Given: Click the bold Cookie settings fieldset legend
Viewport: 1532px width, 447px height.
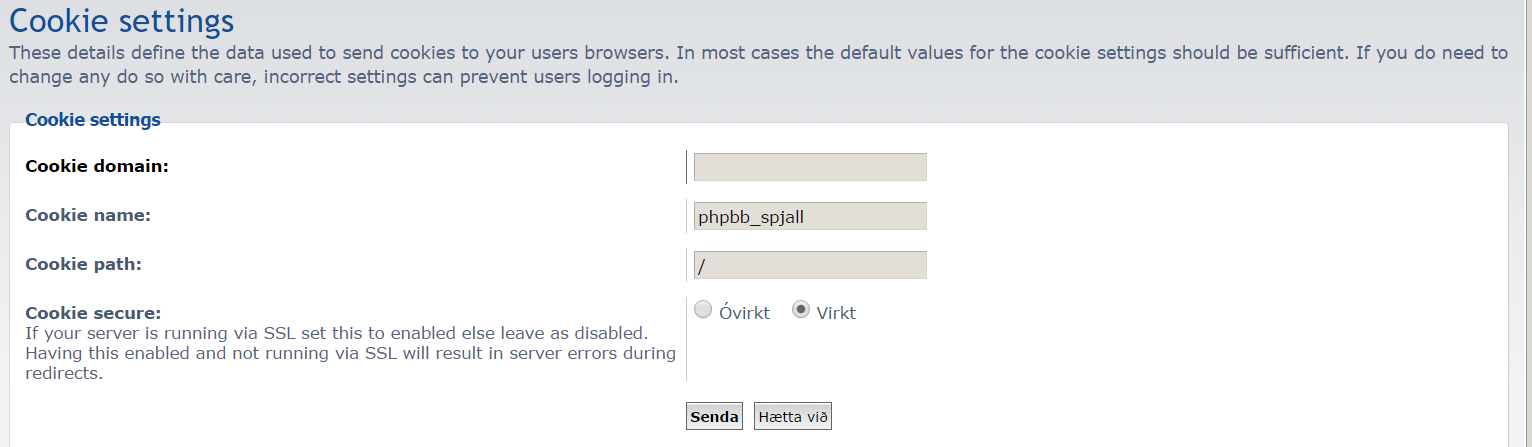Looking at the screenshot, I should click(93, 120).
